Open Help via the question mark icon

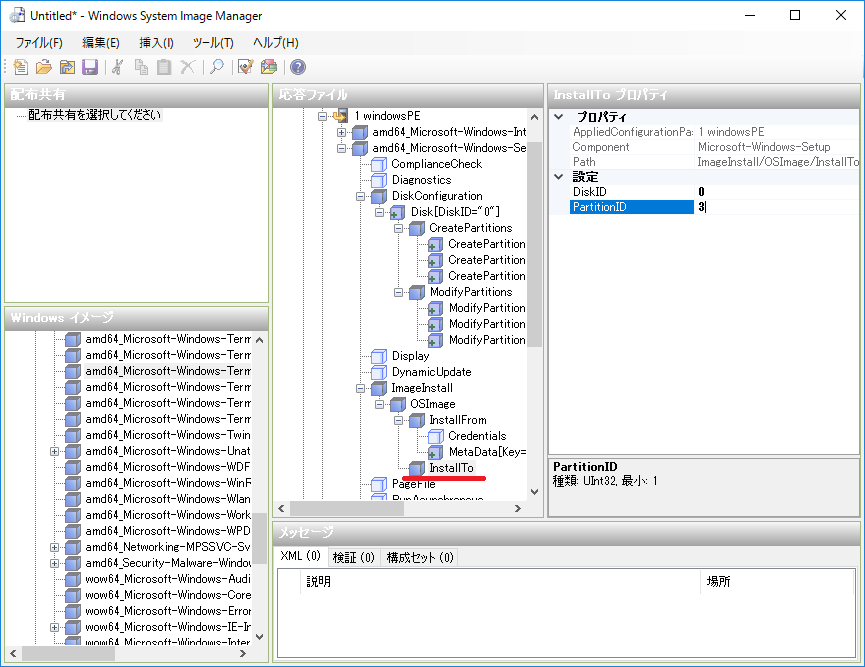(298, 67)
